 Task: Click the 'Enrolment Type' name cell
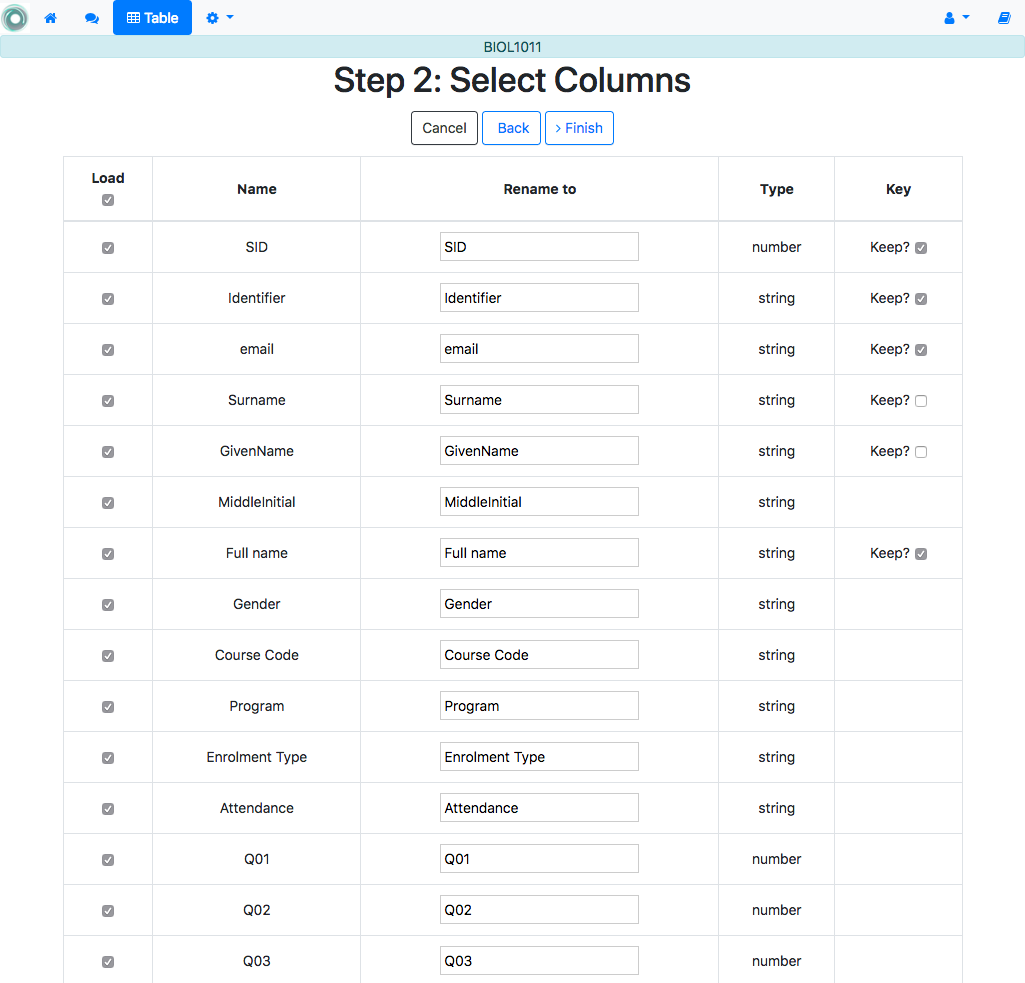[x=257, y=757]
